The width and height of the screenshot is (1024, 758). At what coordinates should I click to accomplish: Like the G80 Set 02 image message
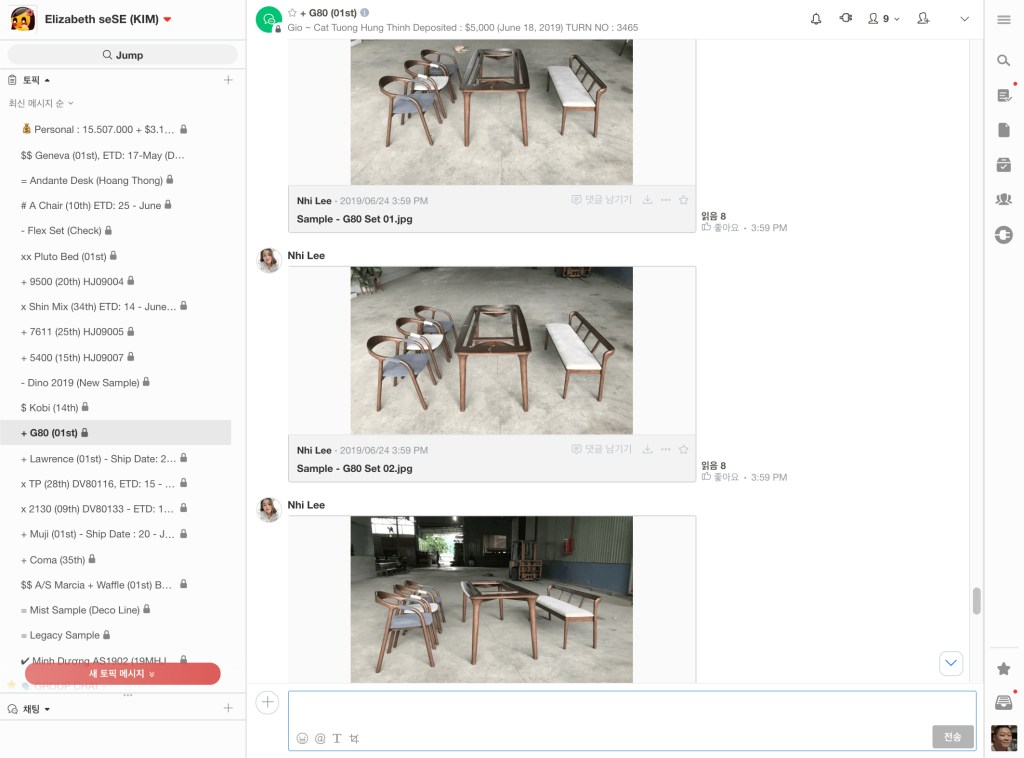[x=720, y=477]
